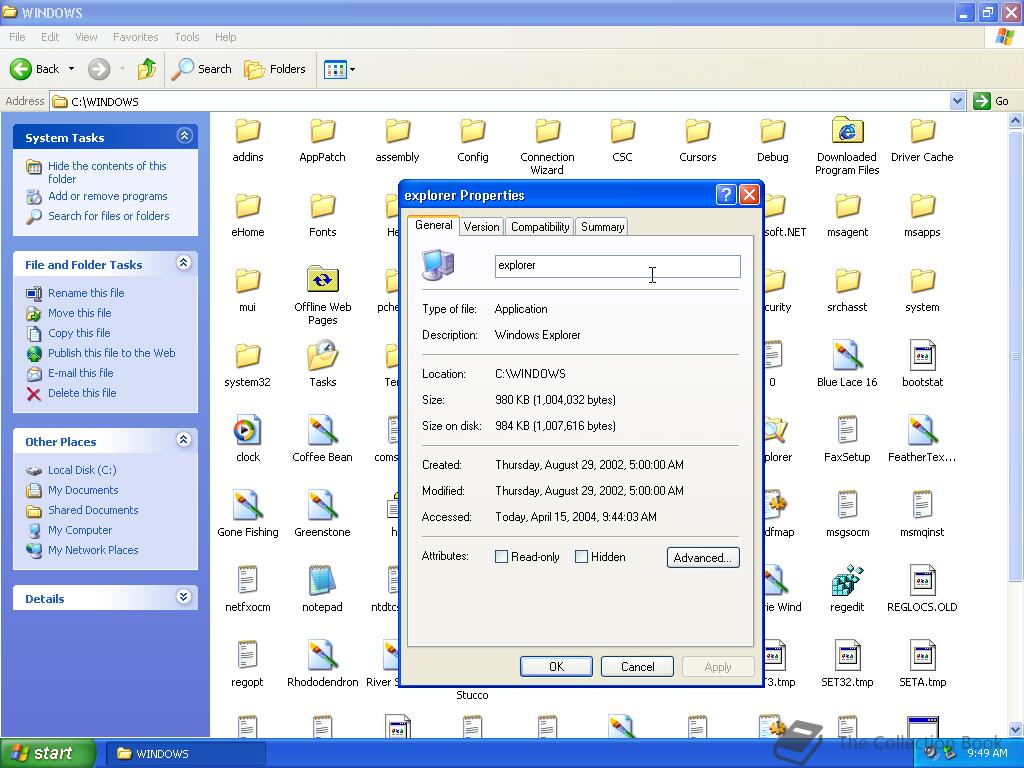
Task: Select the assembly folder
Action: (397, 140)
